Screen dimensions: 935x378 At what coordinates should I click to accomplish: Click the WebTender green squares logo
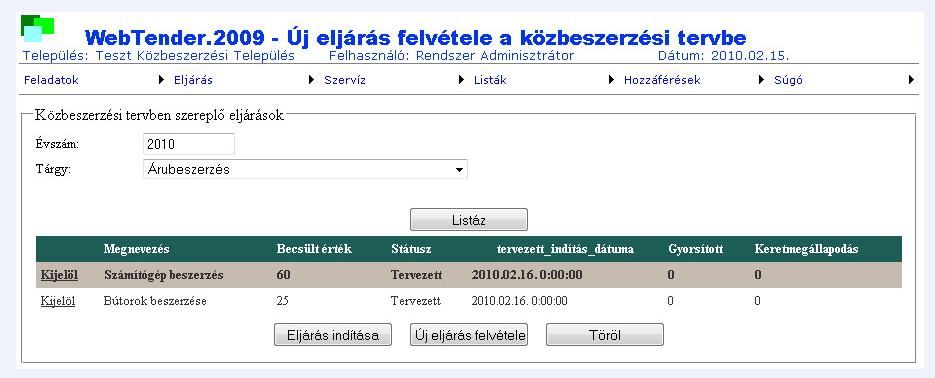pyautogui.click(x=38, y=28)
